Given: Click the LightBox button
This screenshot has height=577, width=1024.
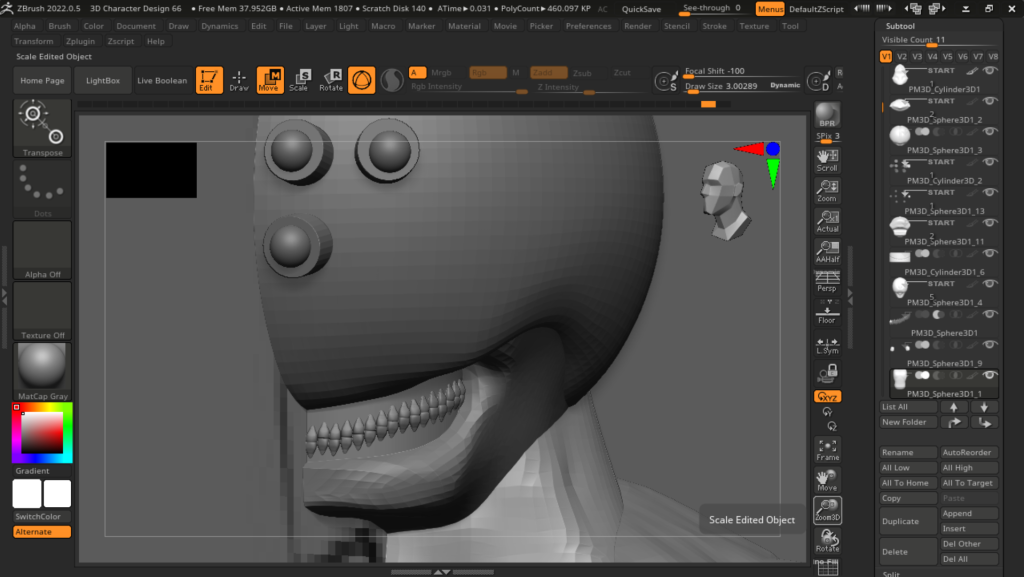Looking at the screenshot, I should pos(102,80).
